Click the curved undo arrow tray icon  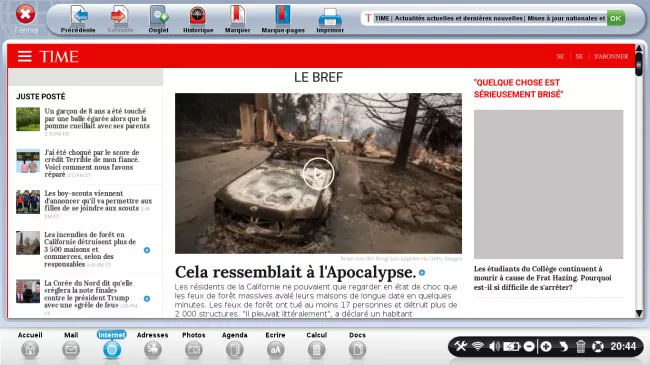coord(563,346)
